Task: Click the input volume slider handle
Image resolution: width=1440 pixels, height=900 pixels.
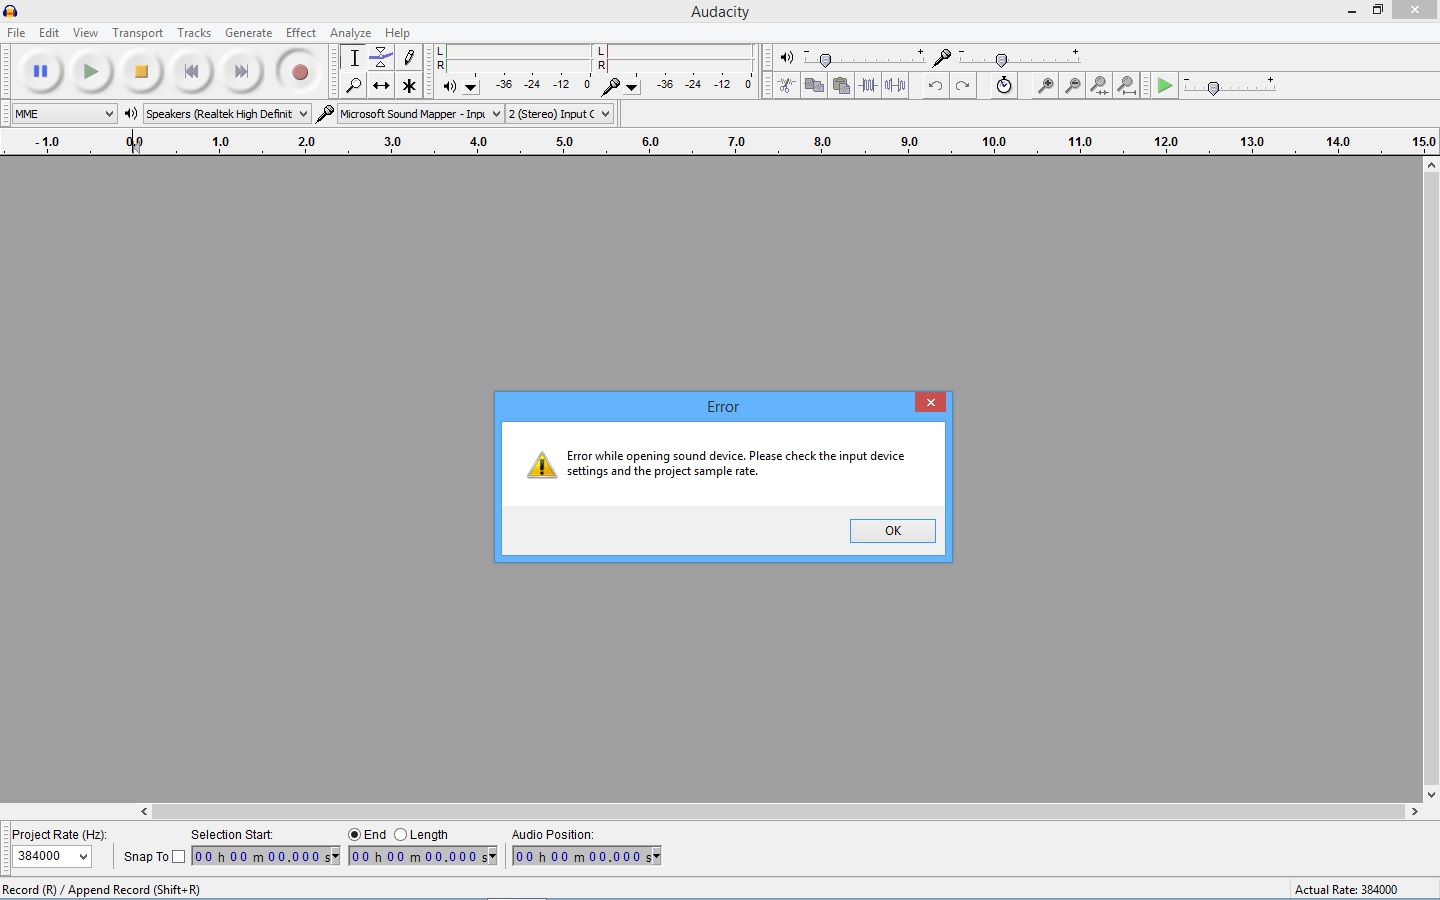Action: click(1001, 60)
